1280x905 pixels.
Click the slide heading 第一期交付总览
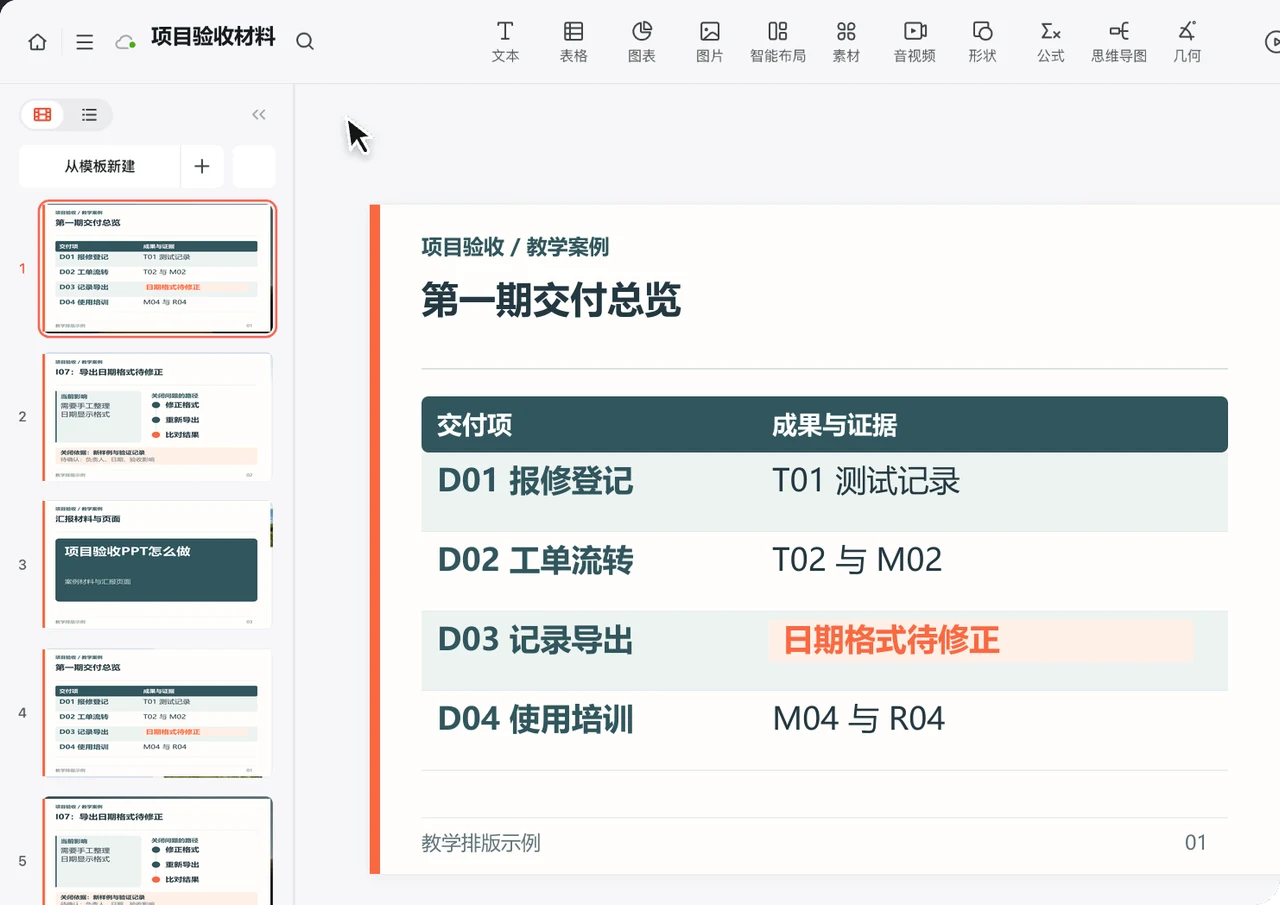click(551, 299)
